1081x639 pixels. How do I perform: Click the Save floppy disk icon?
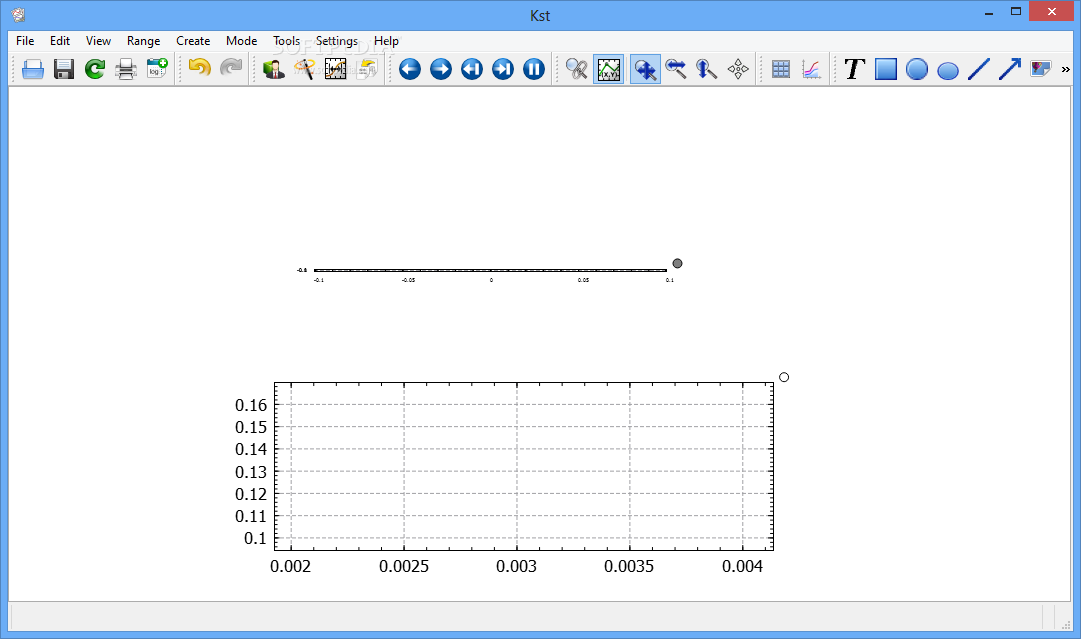(63, 69)
